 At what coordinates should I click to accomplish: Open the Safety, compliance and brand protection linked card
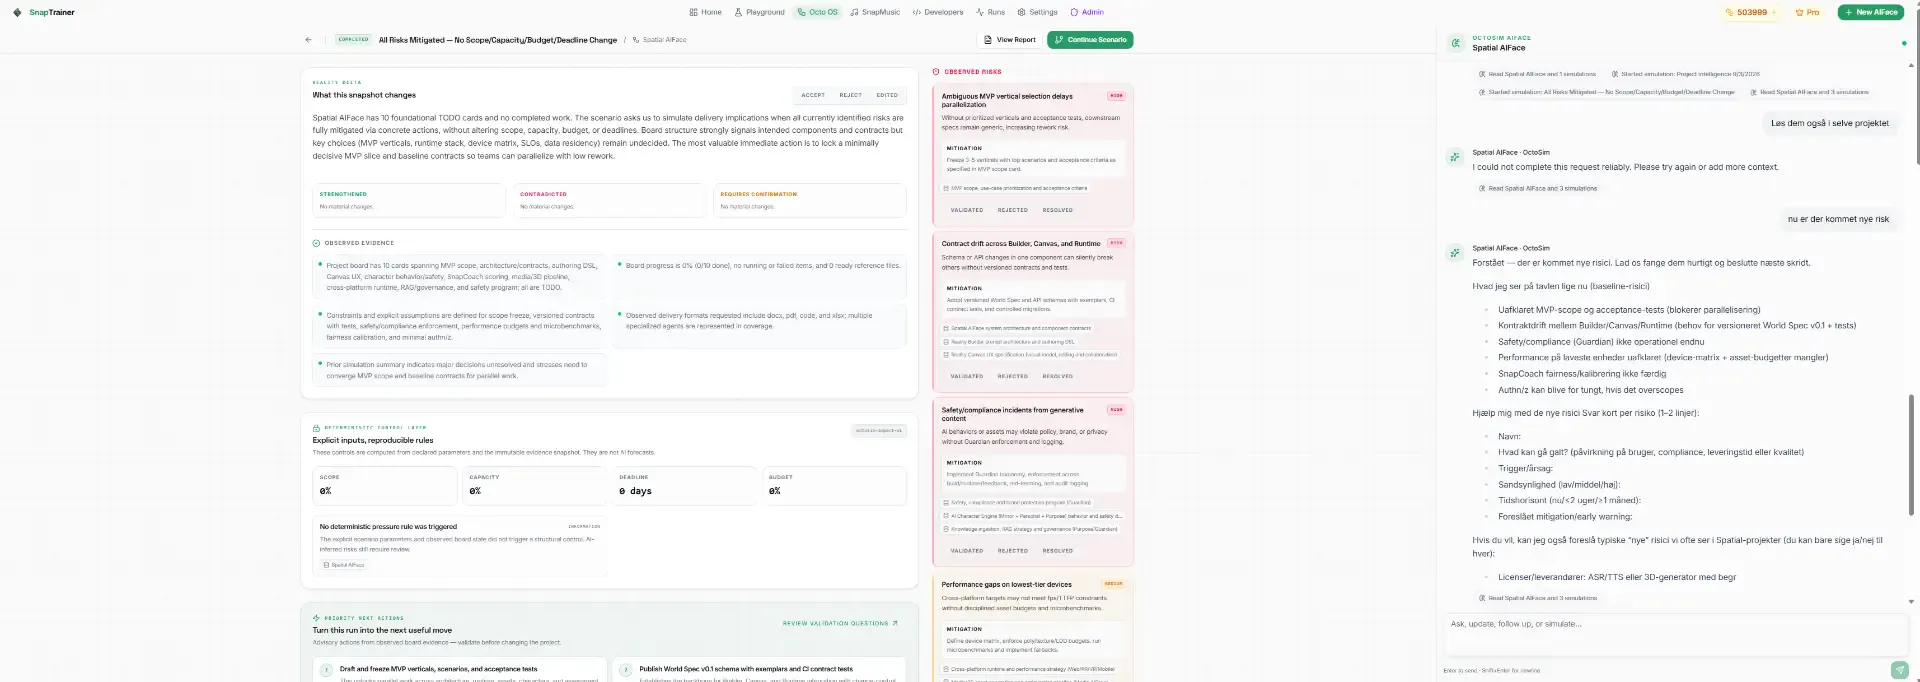coord(1017,502)
